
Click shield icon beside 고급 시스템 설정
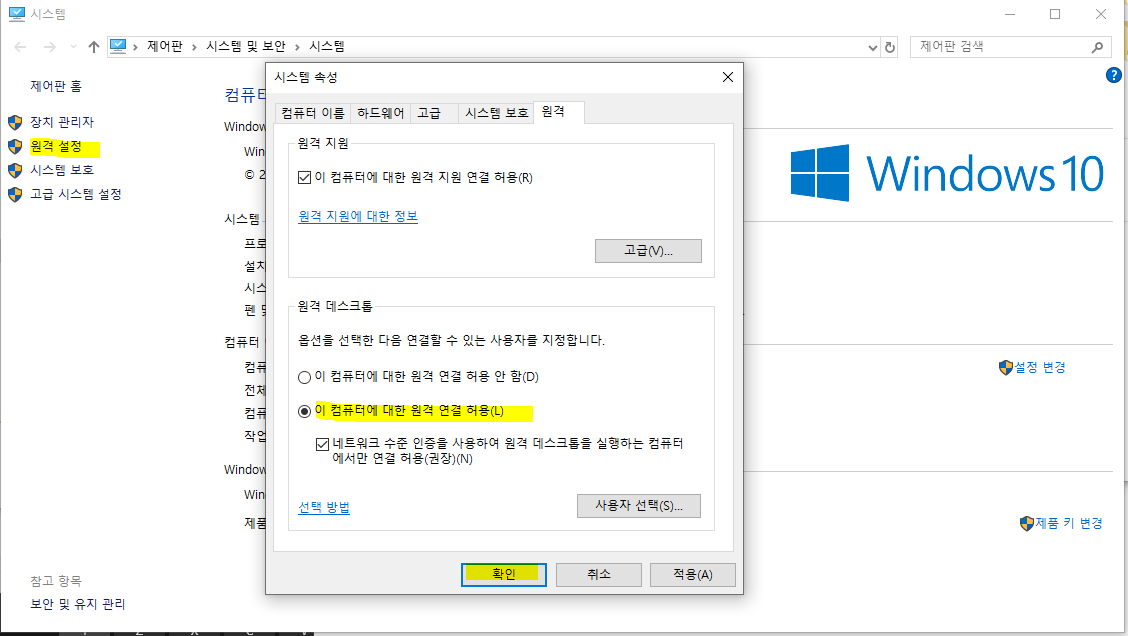[15, 194]
